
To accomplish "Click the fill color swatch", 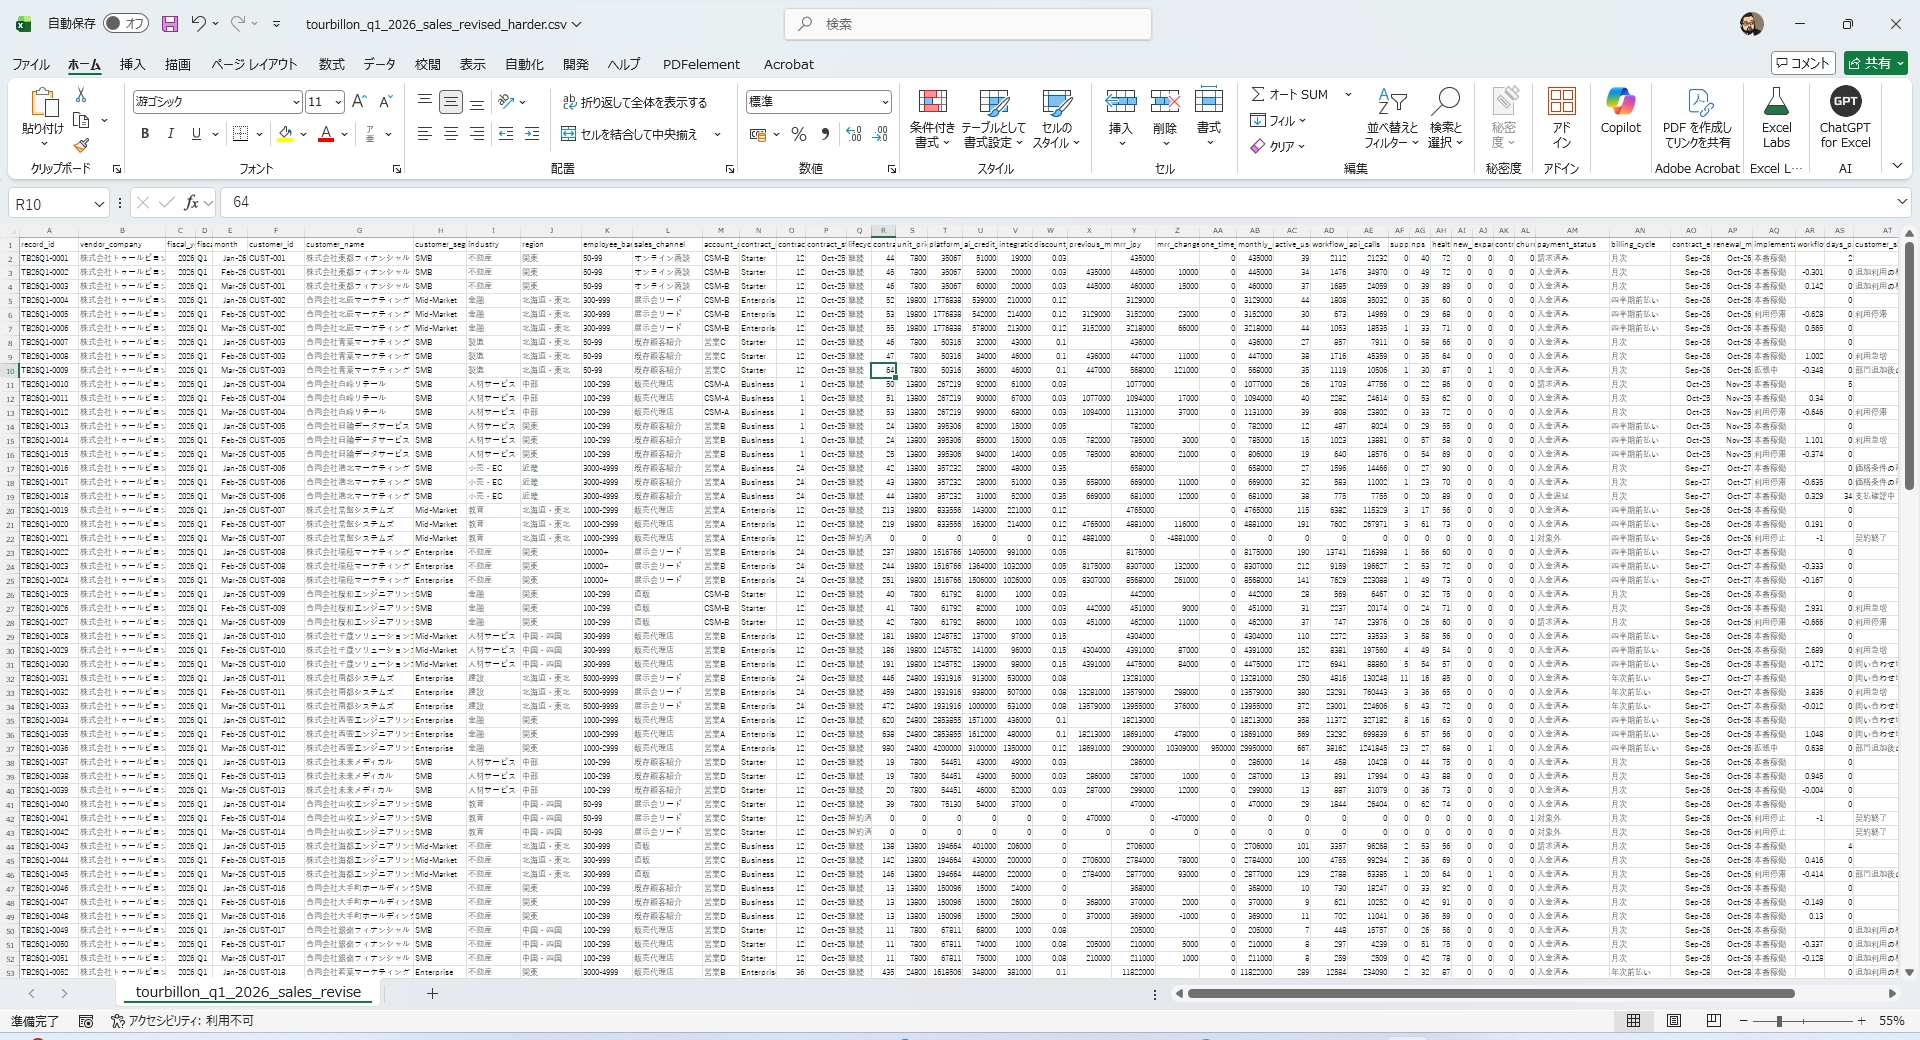I will (285, 134).
